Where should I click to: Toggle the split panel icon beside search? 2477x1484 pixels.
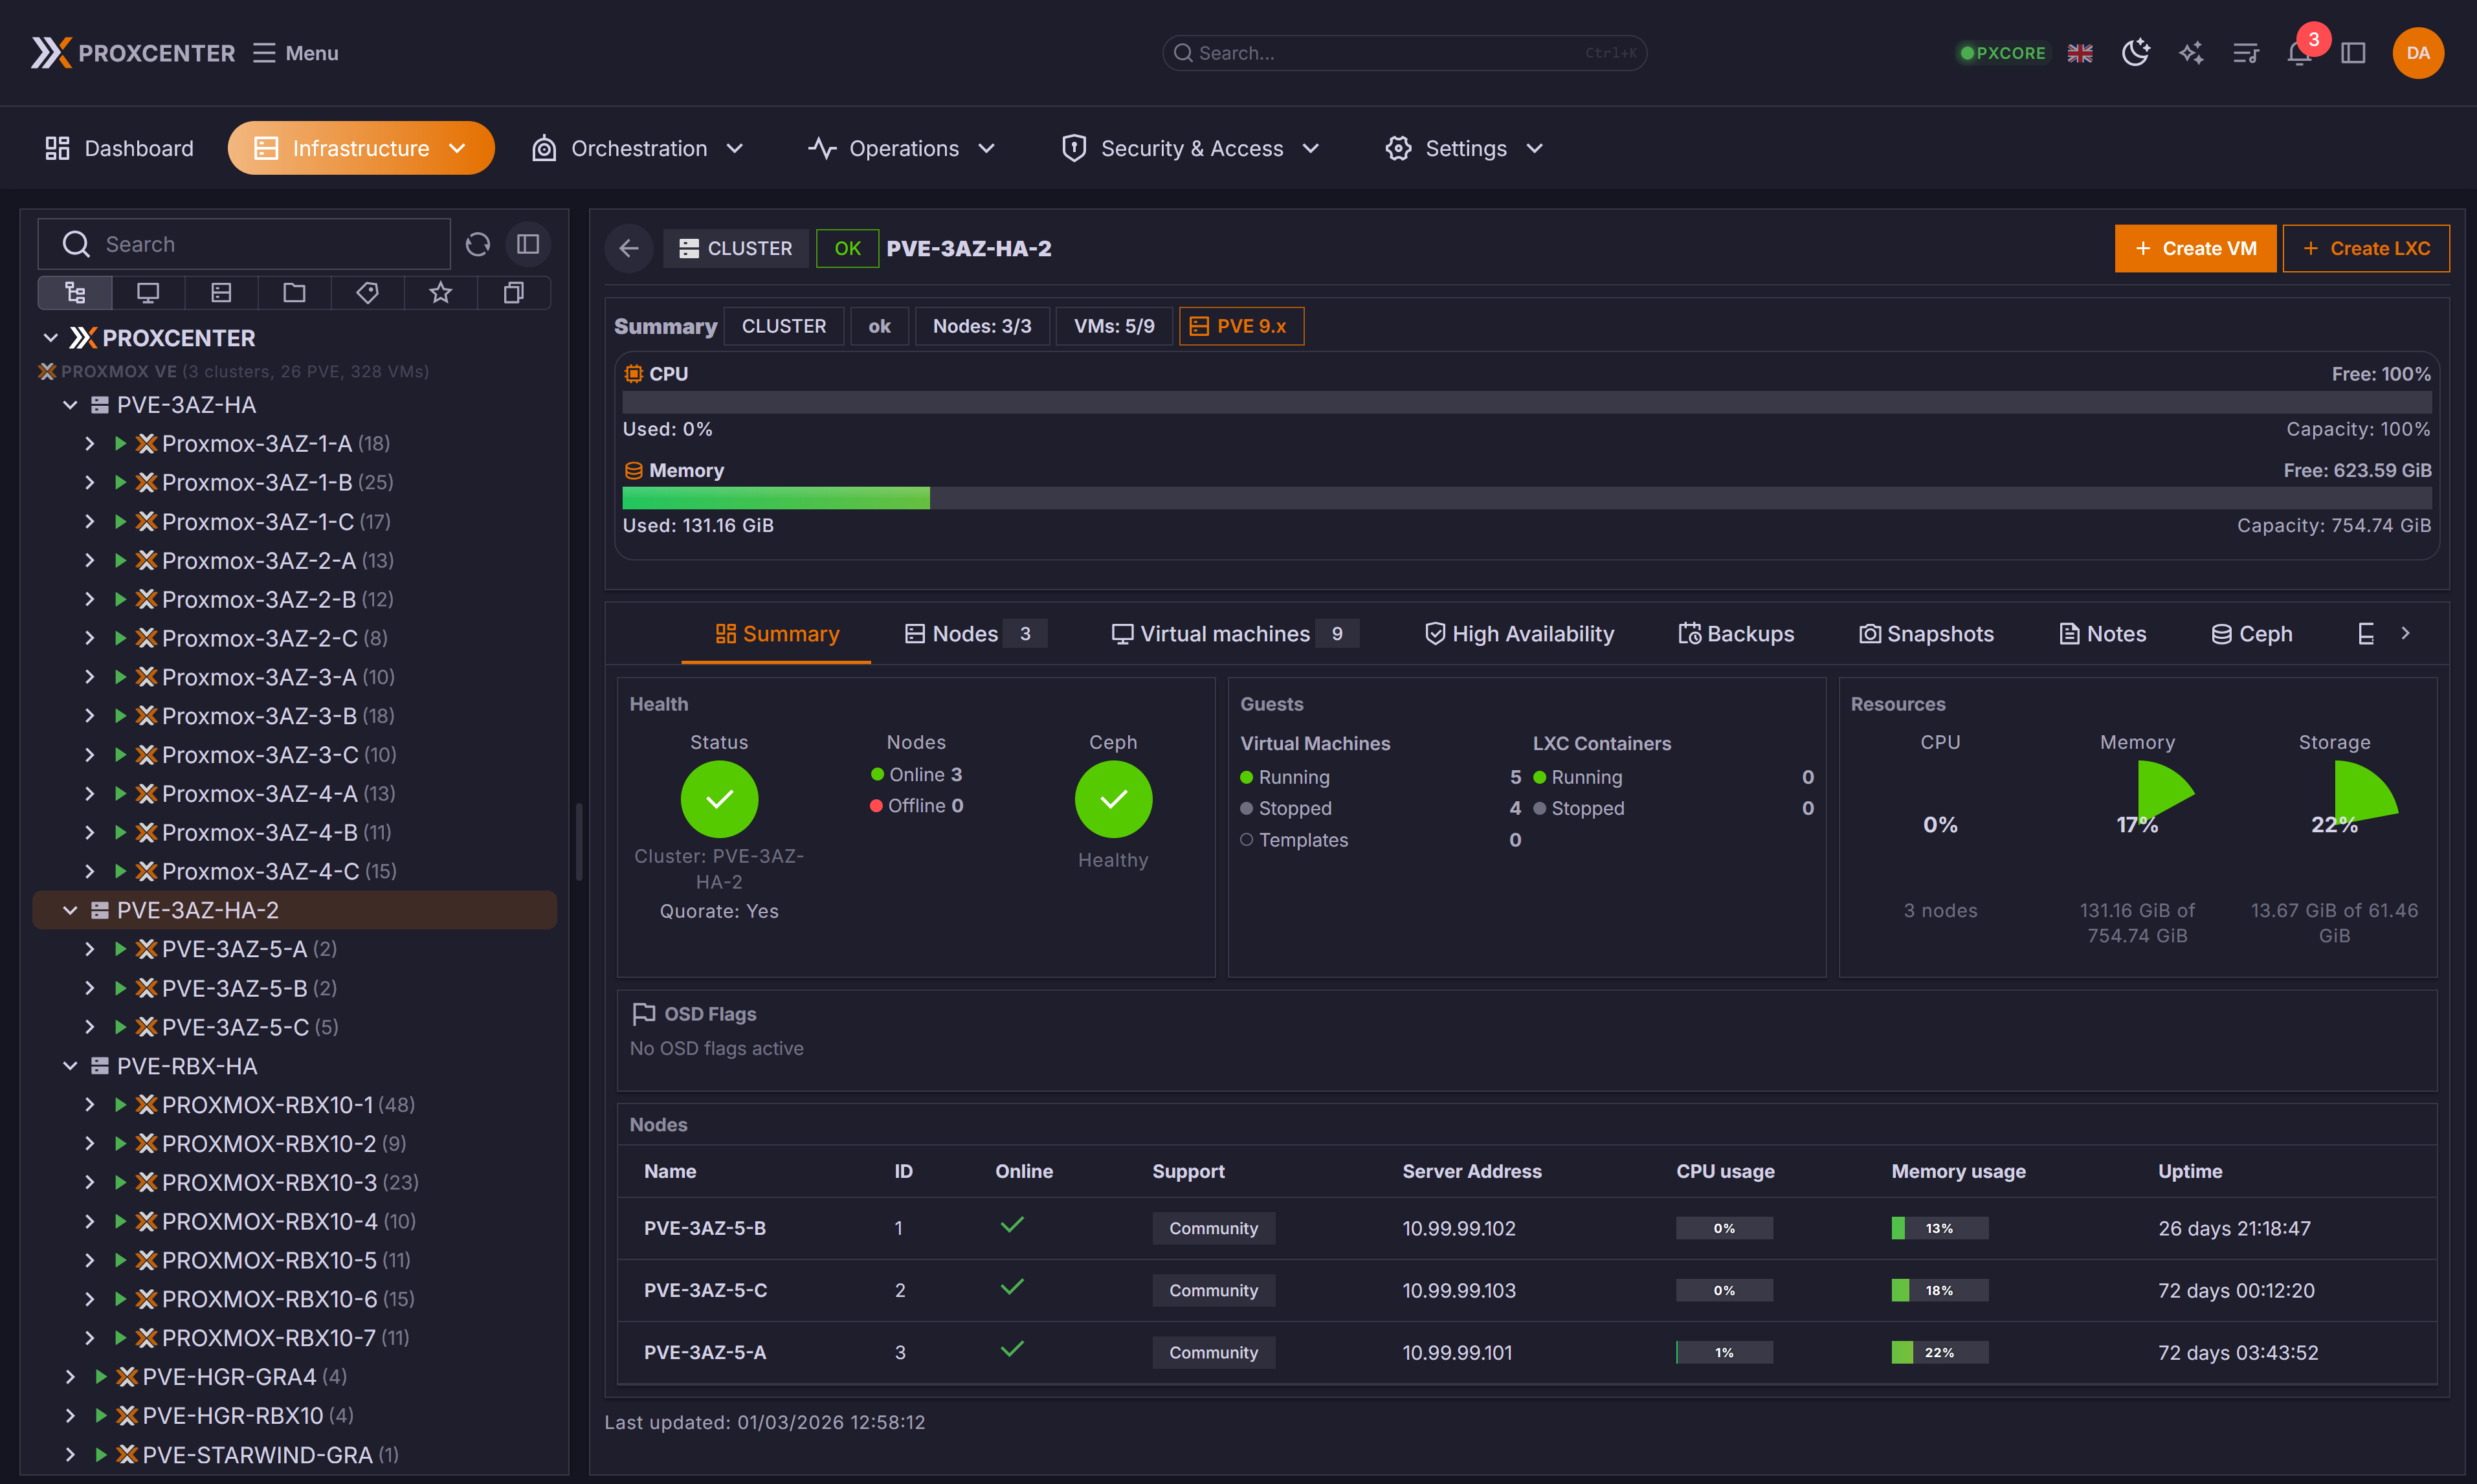(x=528, y=243)
